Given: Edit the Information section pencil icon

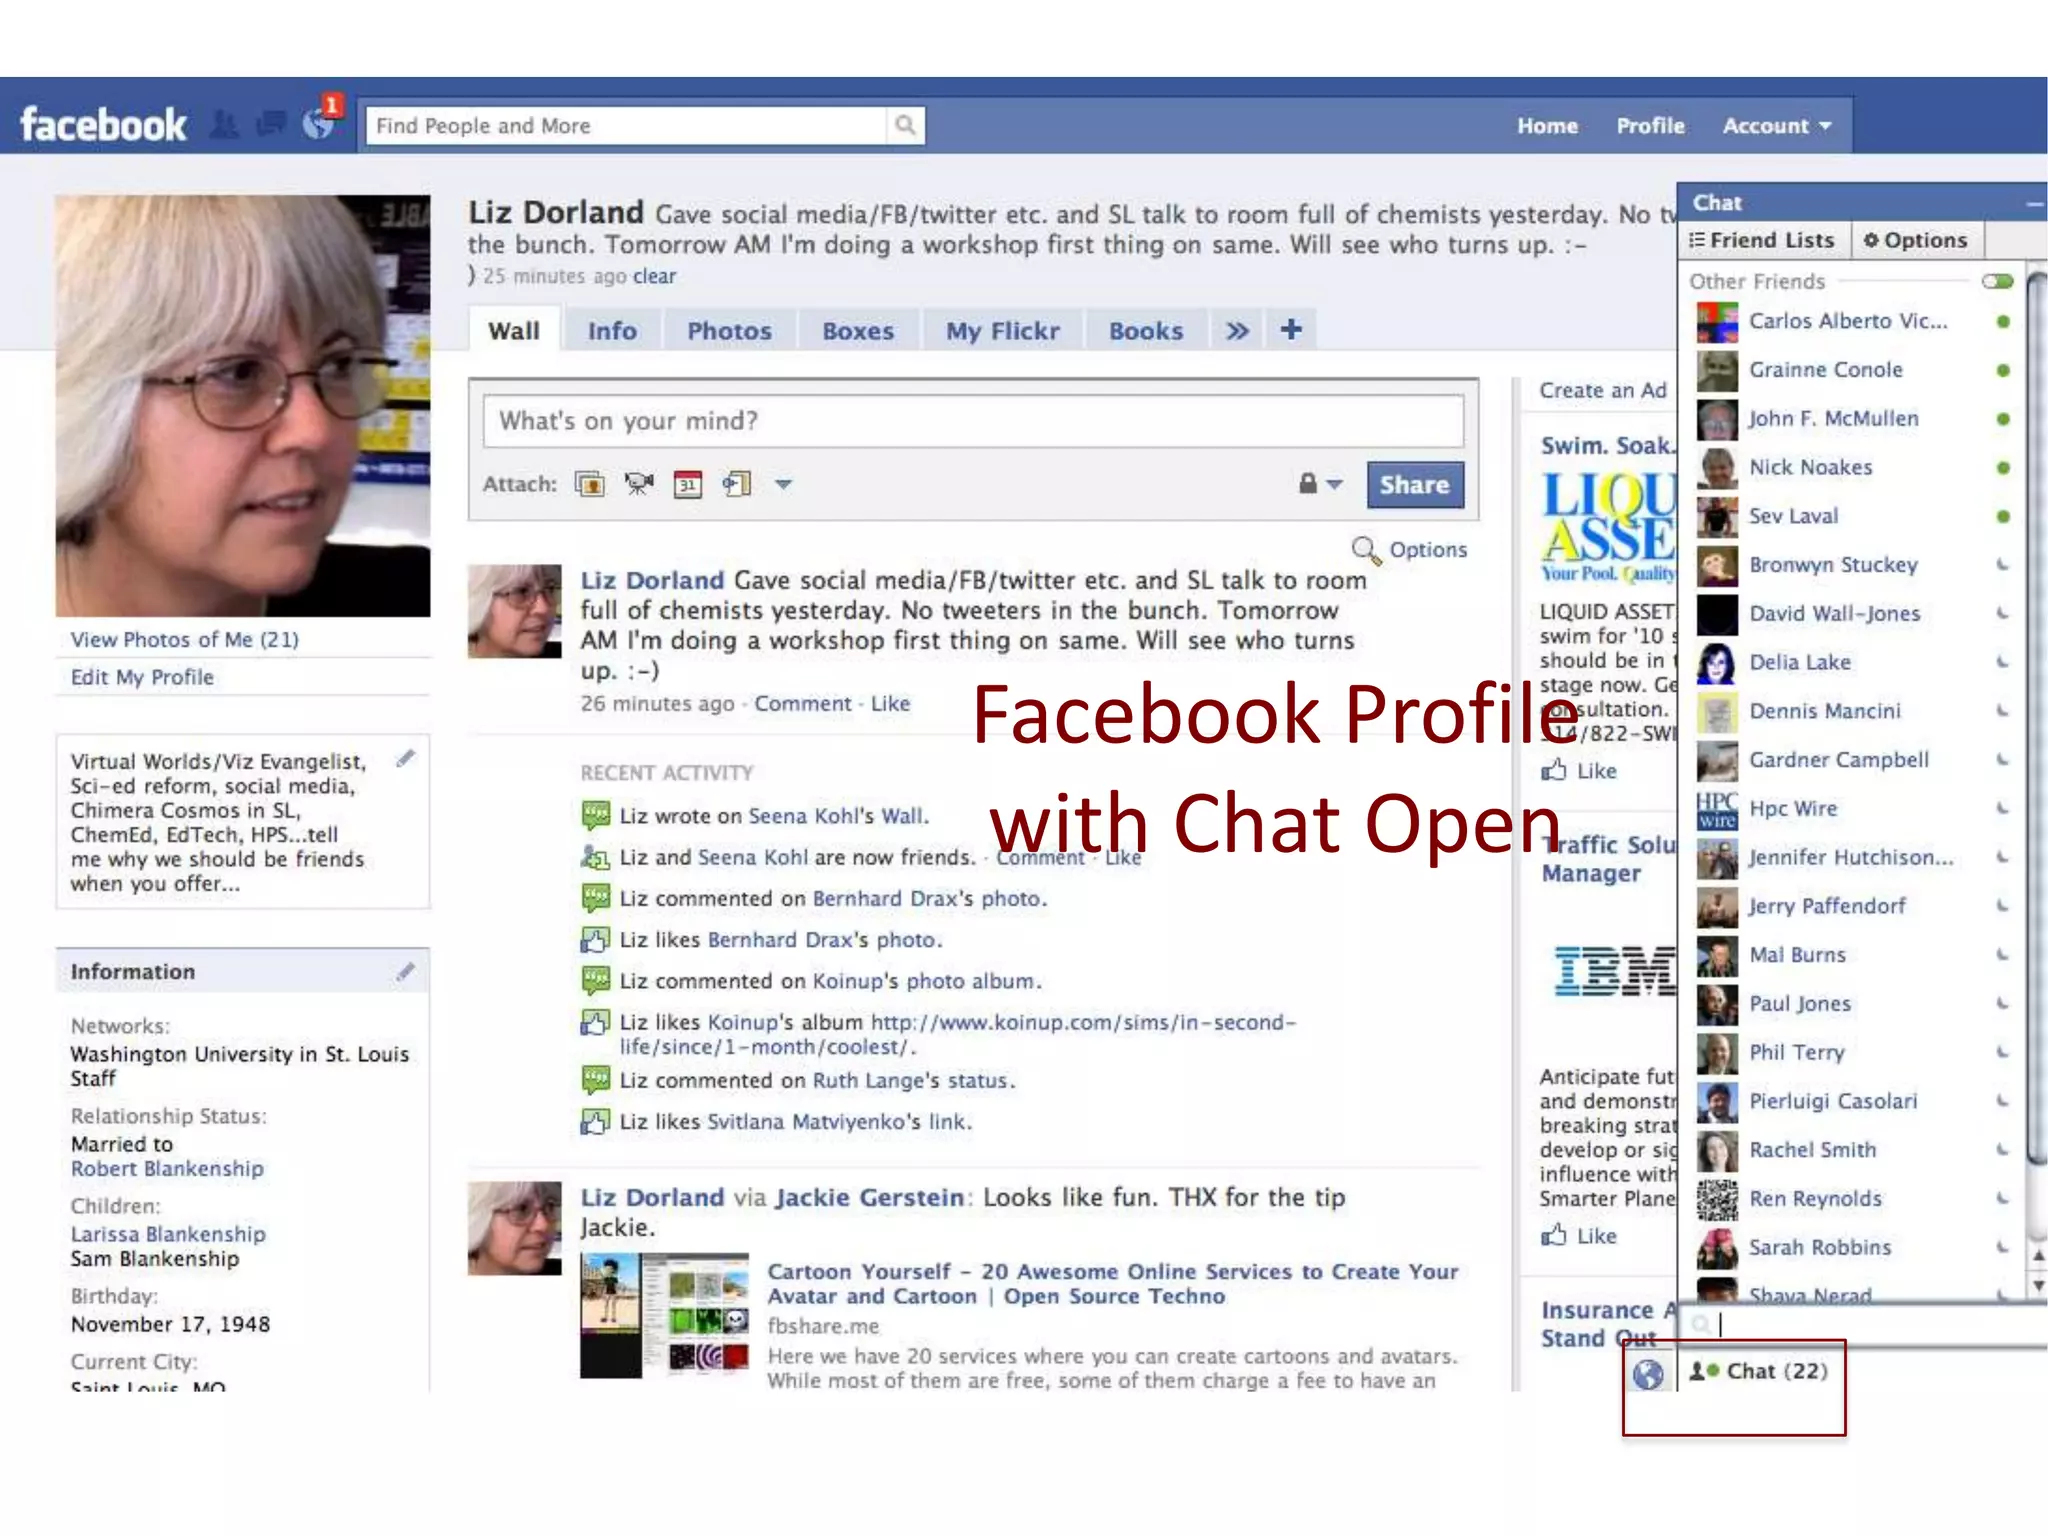Looking at the screenshot, I should pyautogui.click(x=405, y=971).
